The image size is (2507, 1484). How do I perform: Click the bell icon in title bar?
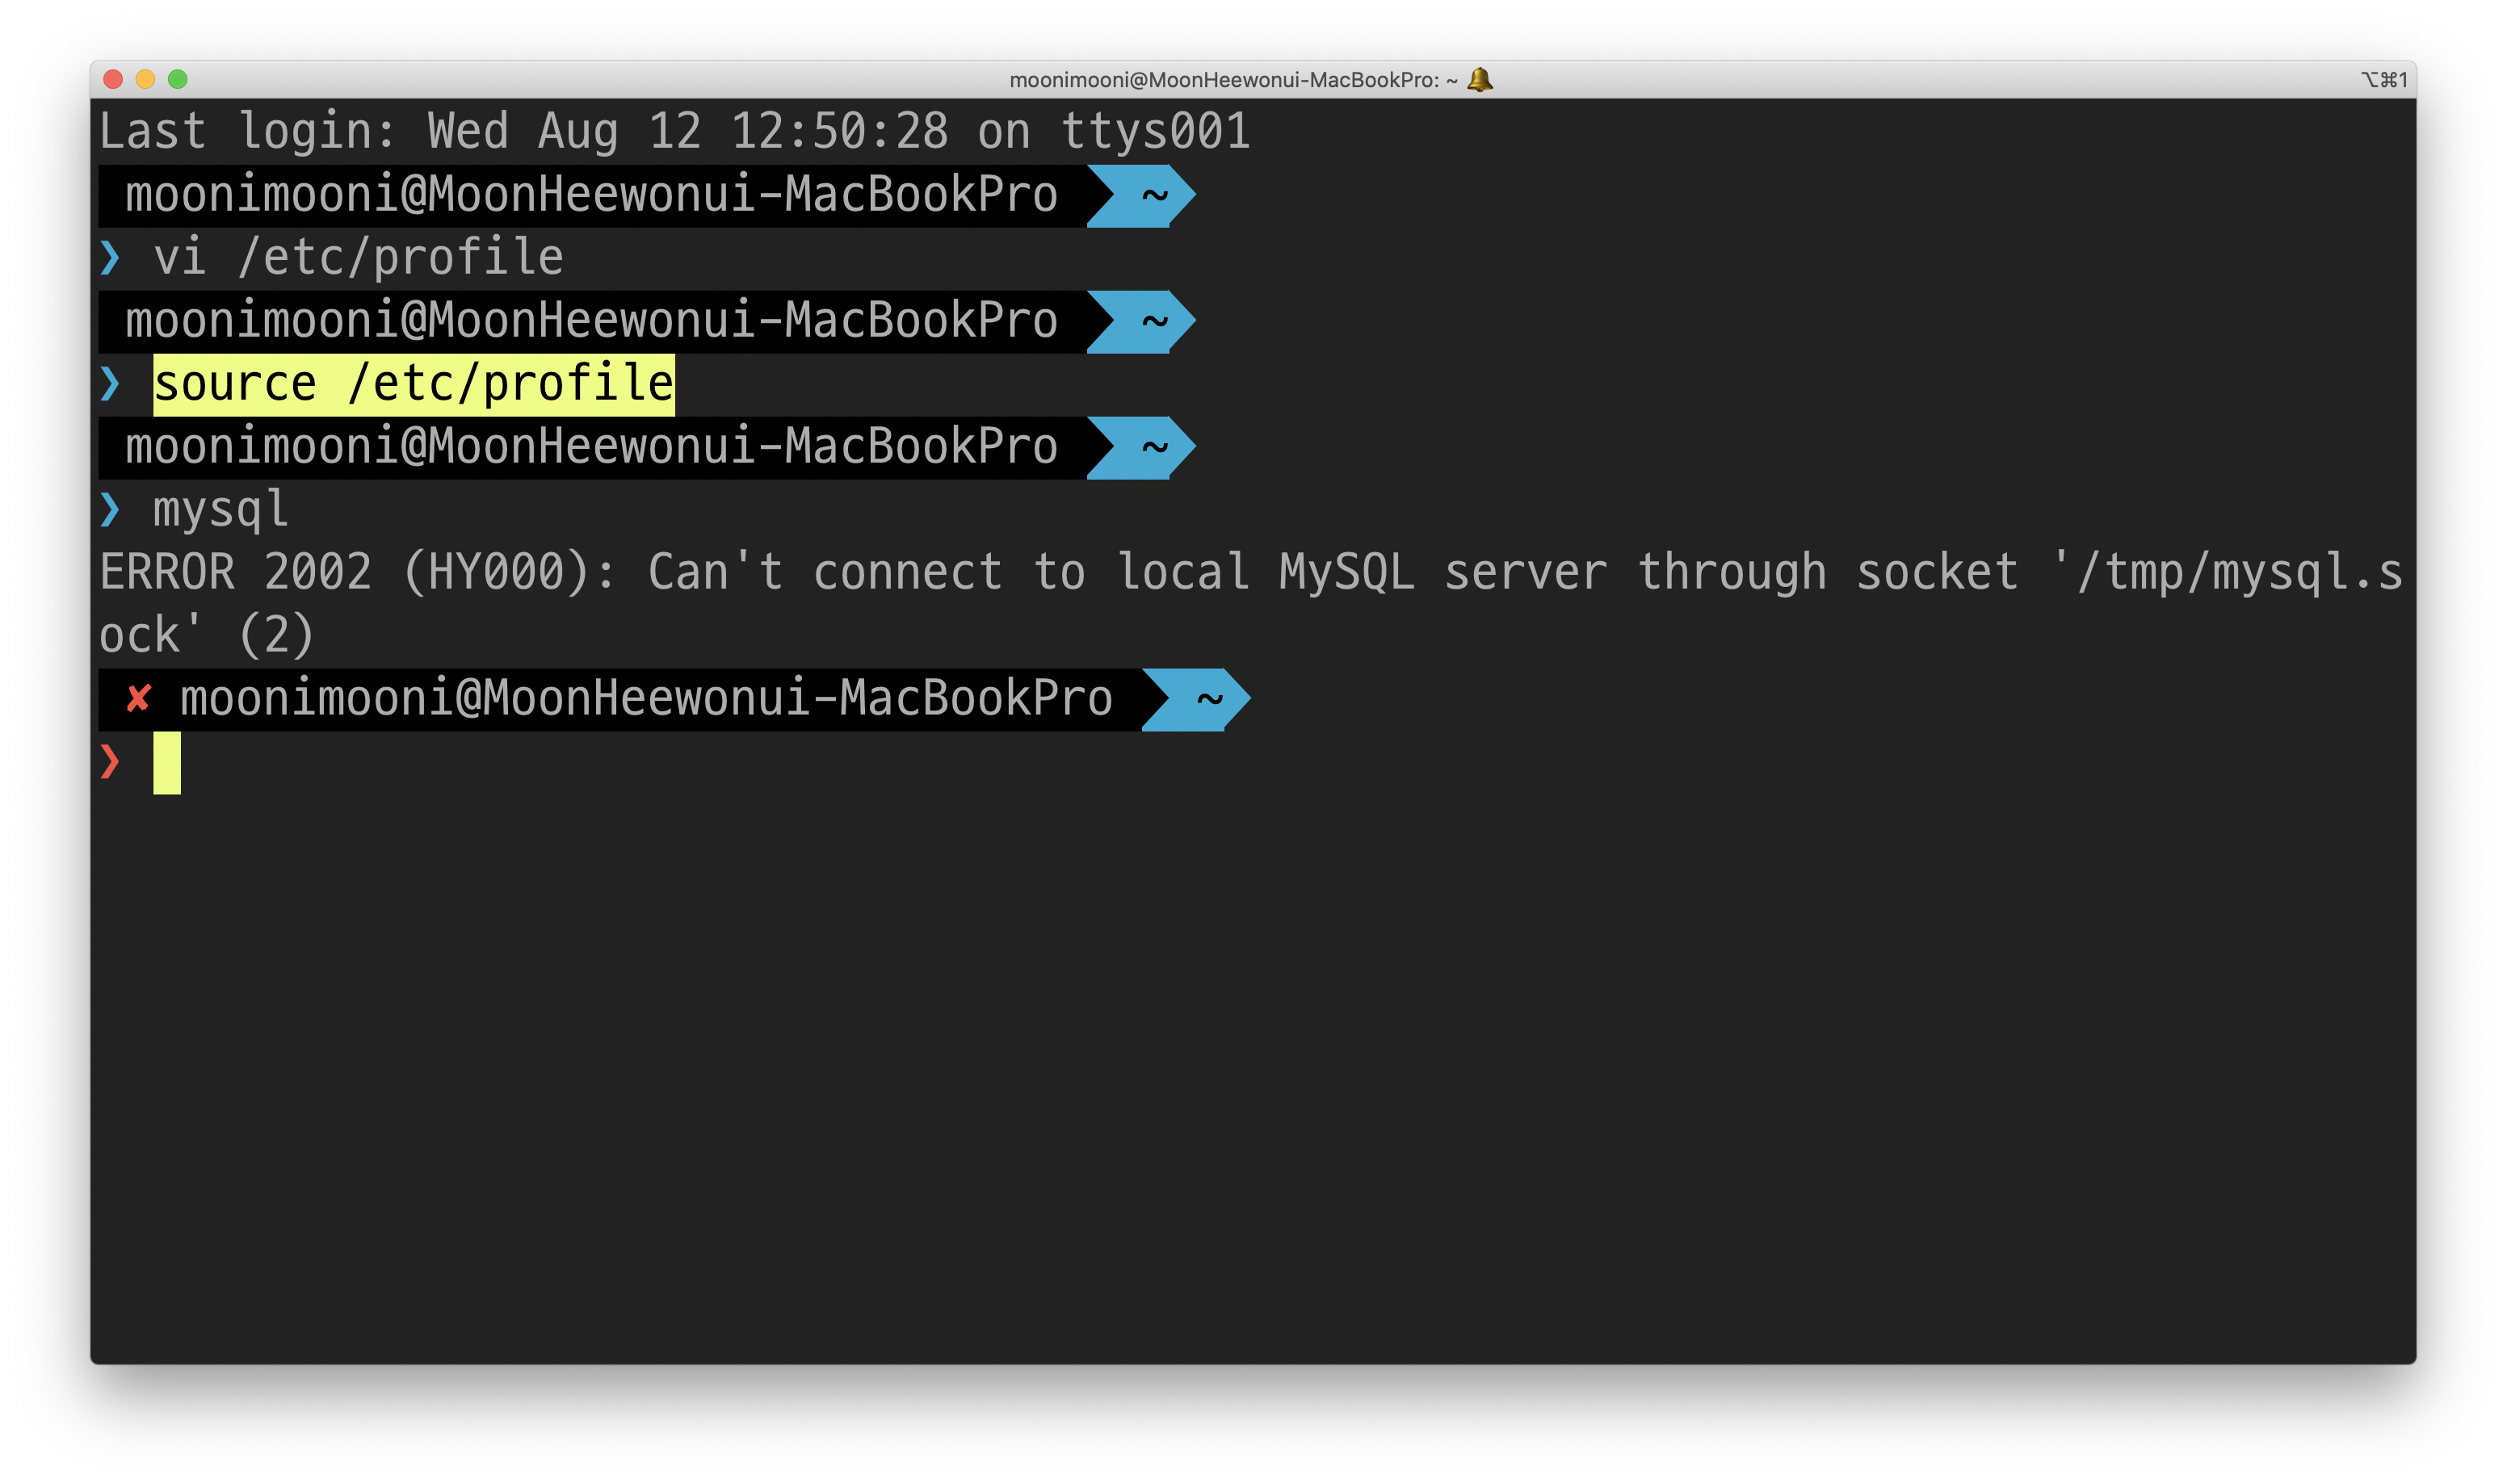1480,80
